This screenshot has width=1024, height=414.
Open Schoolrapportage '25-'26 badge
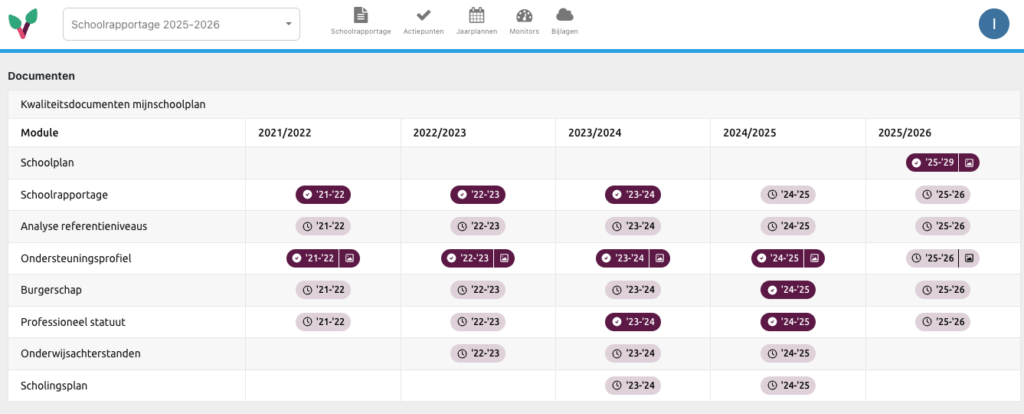[x=942, y=194]
